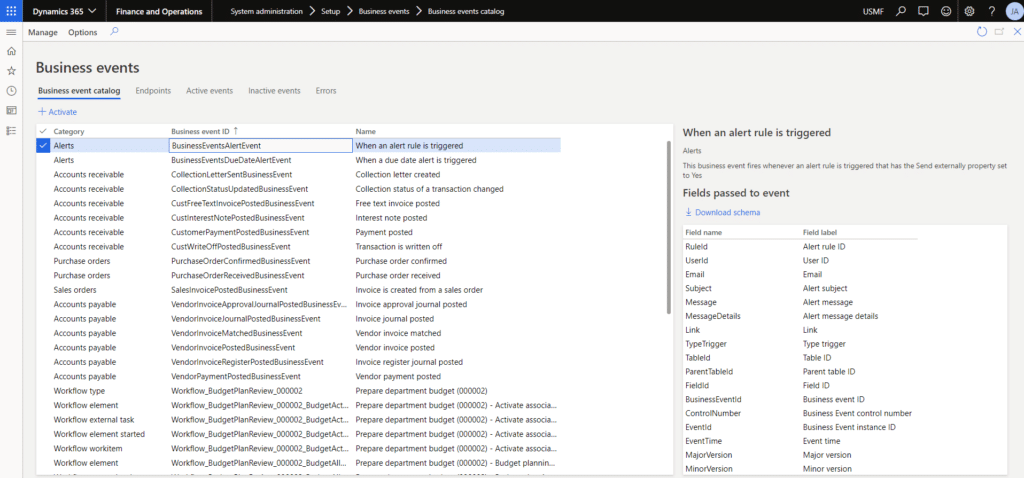Select CustInterestNotePostedBusinessEvent row
Screen dimensions: 1024x478
[x=298, y=217]
